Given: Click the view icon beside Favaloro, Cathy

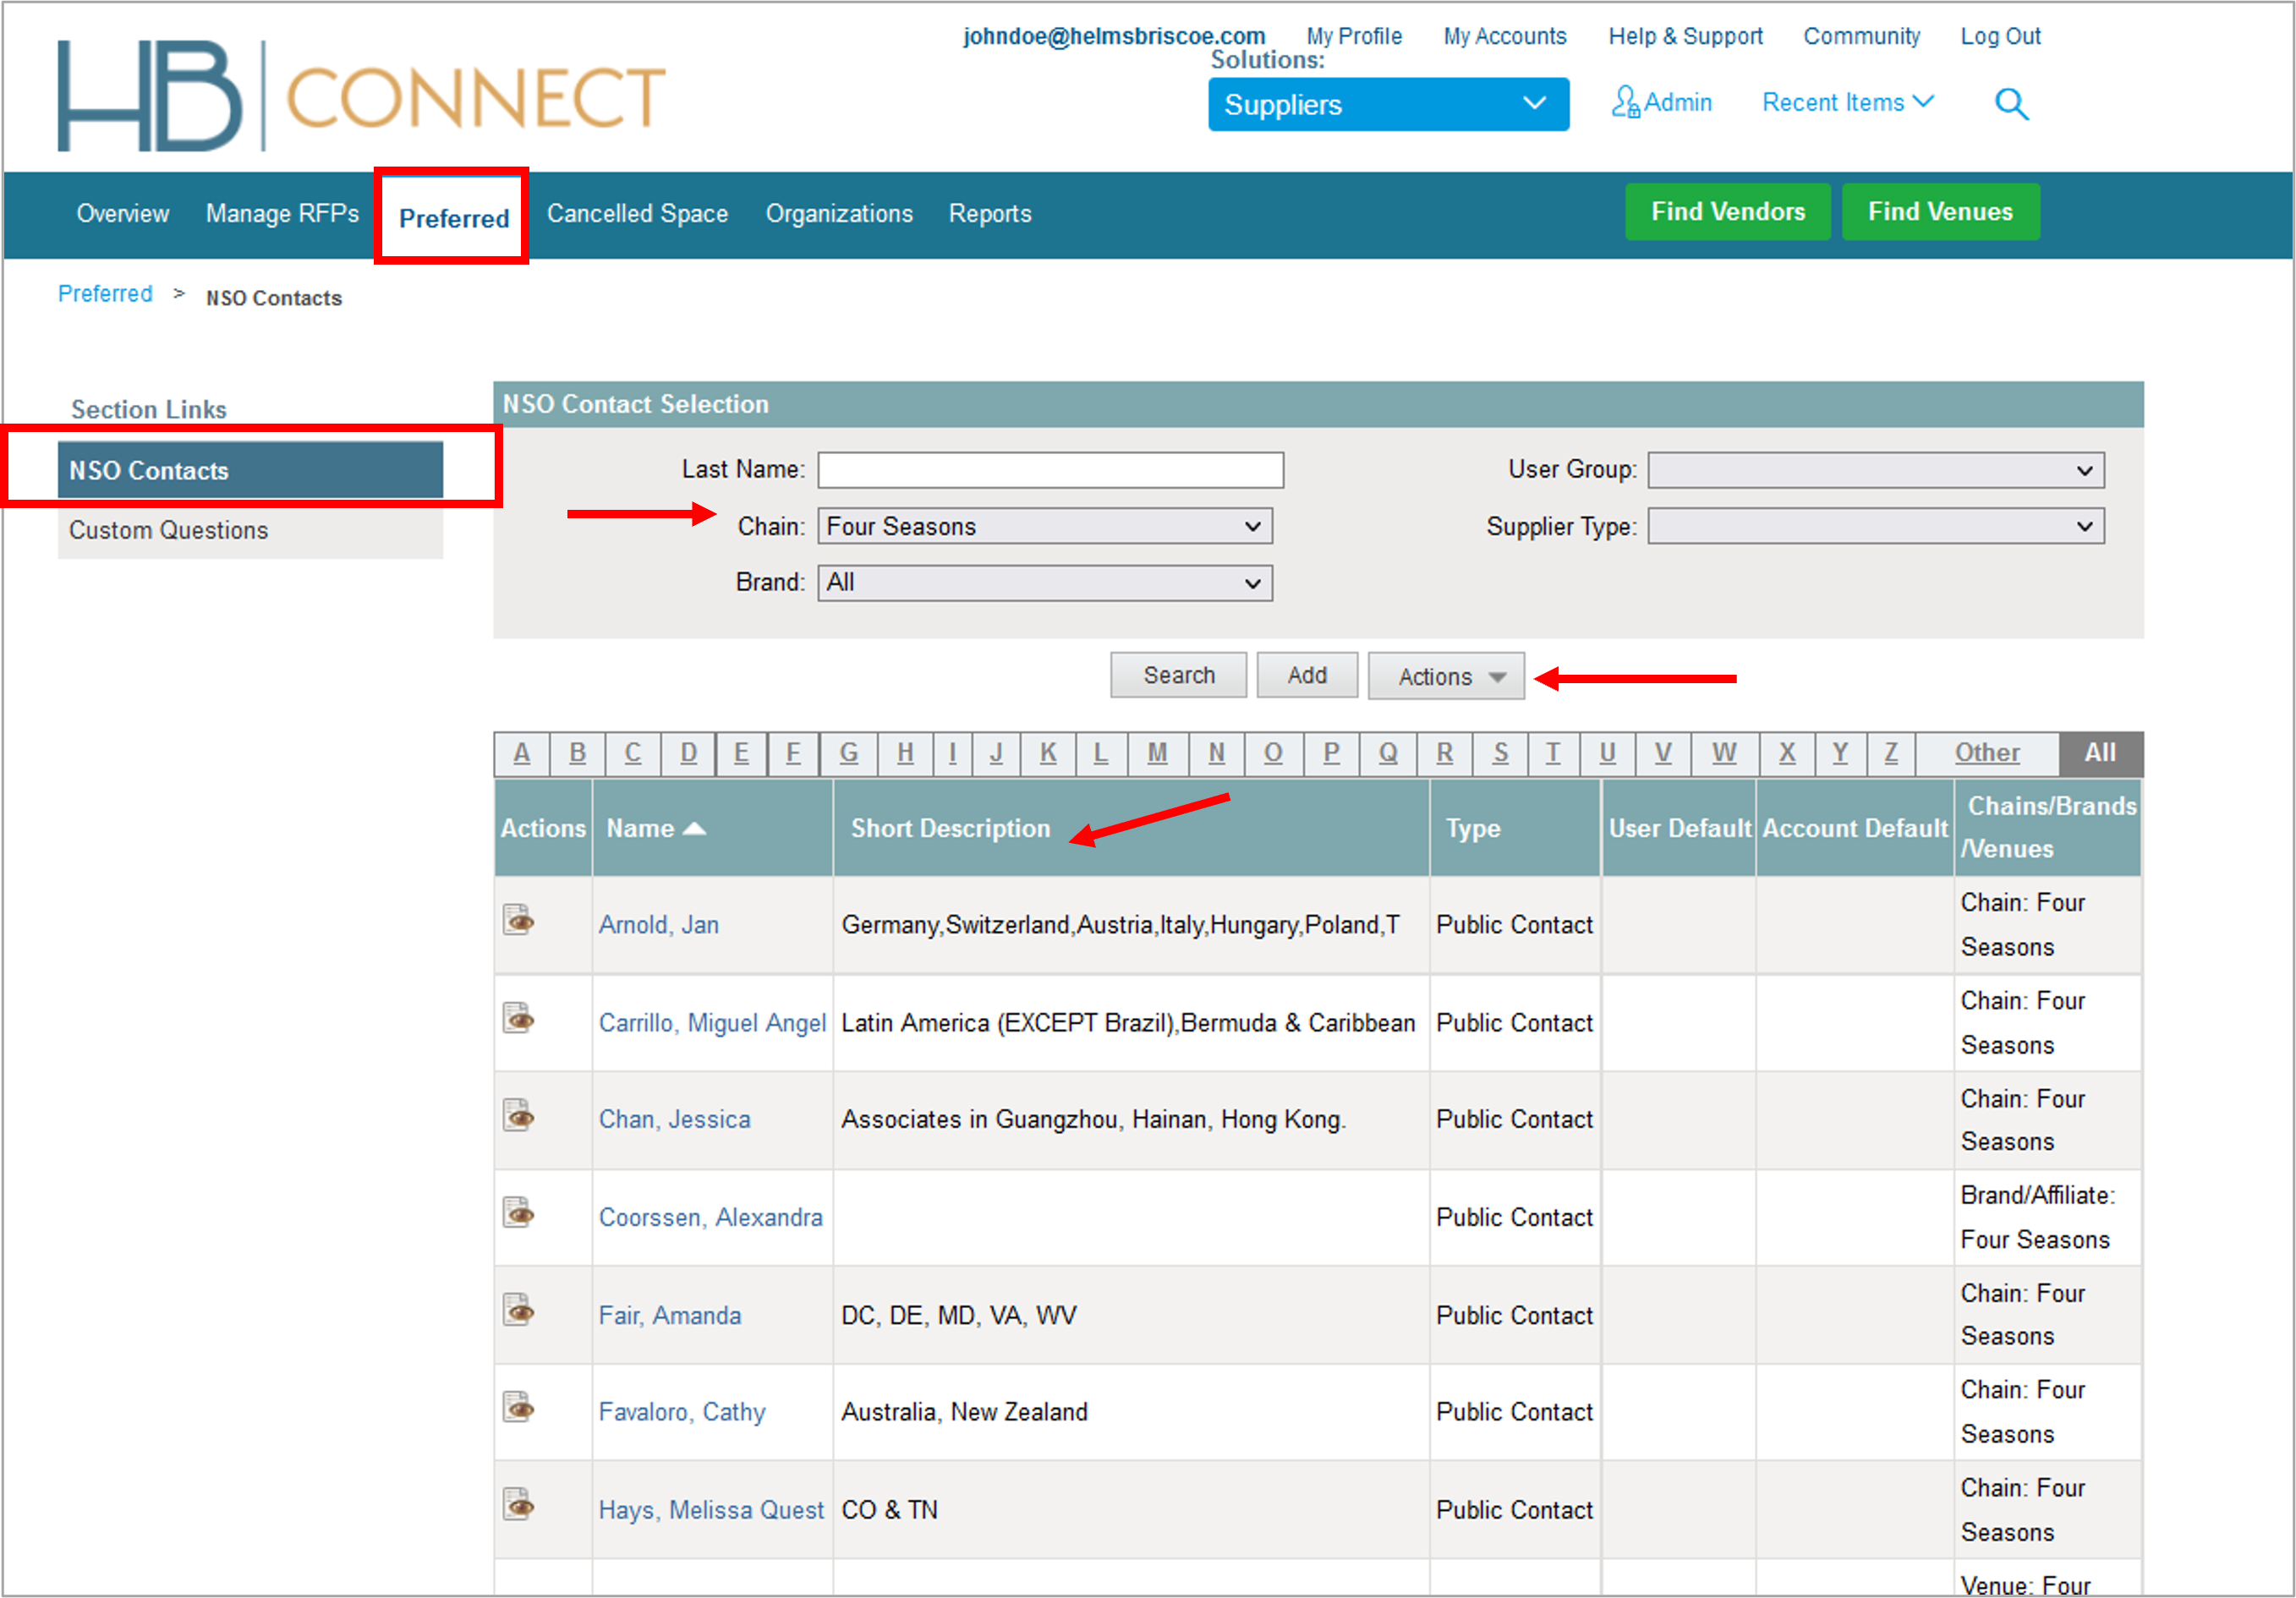Looking at the screenshot, I should tap(519, 1409).
